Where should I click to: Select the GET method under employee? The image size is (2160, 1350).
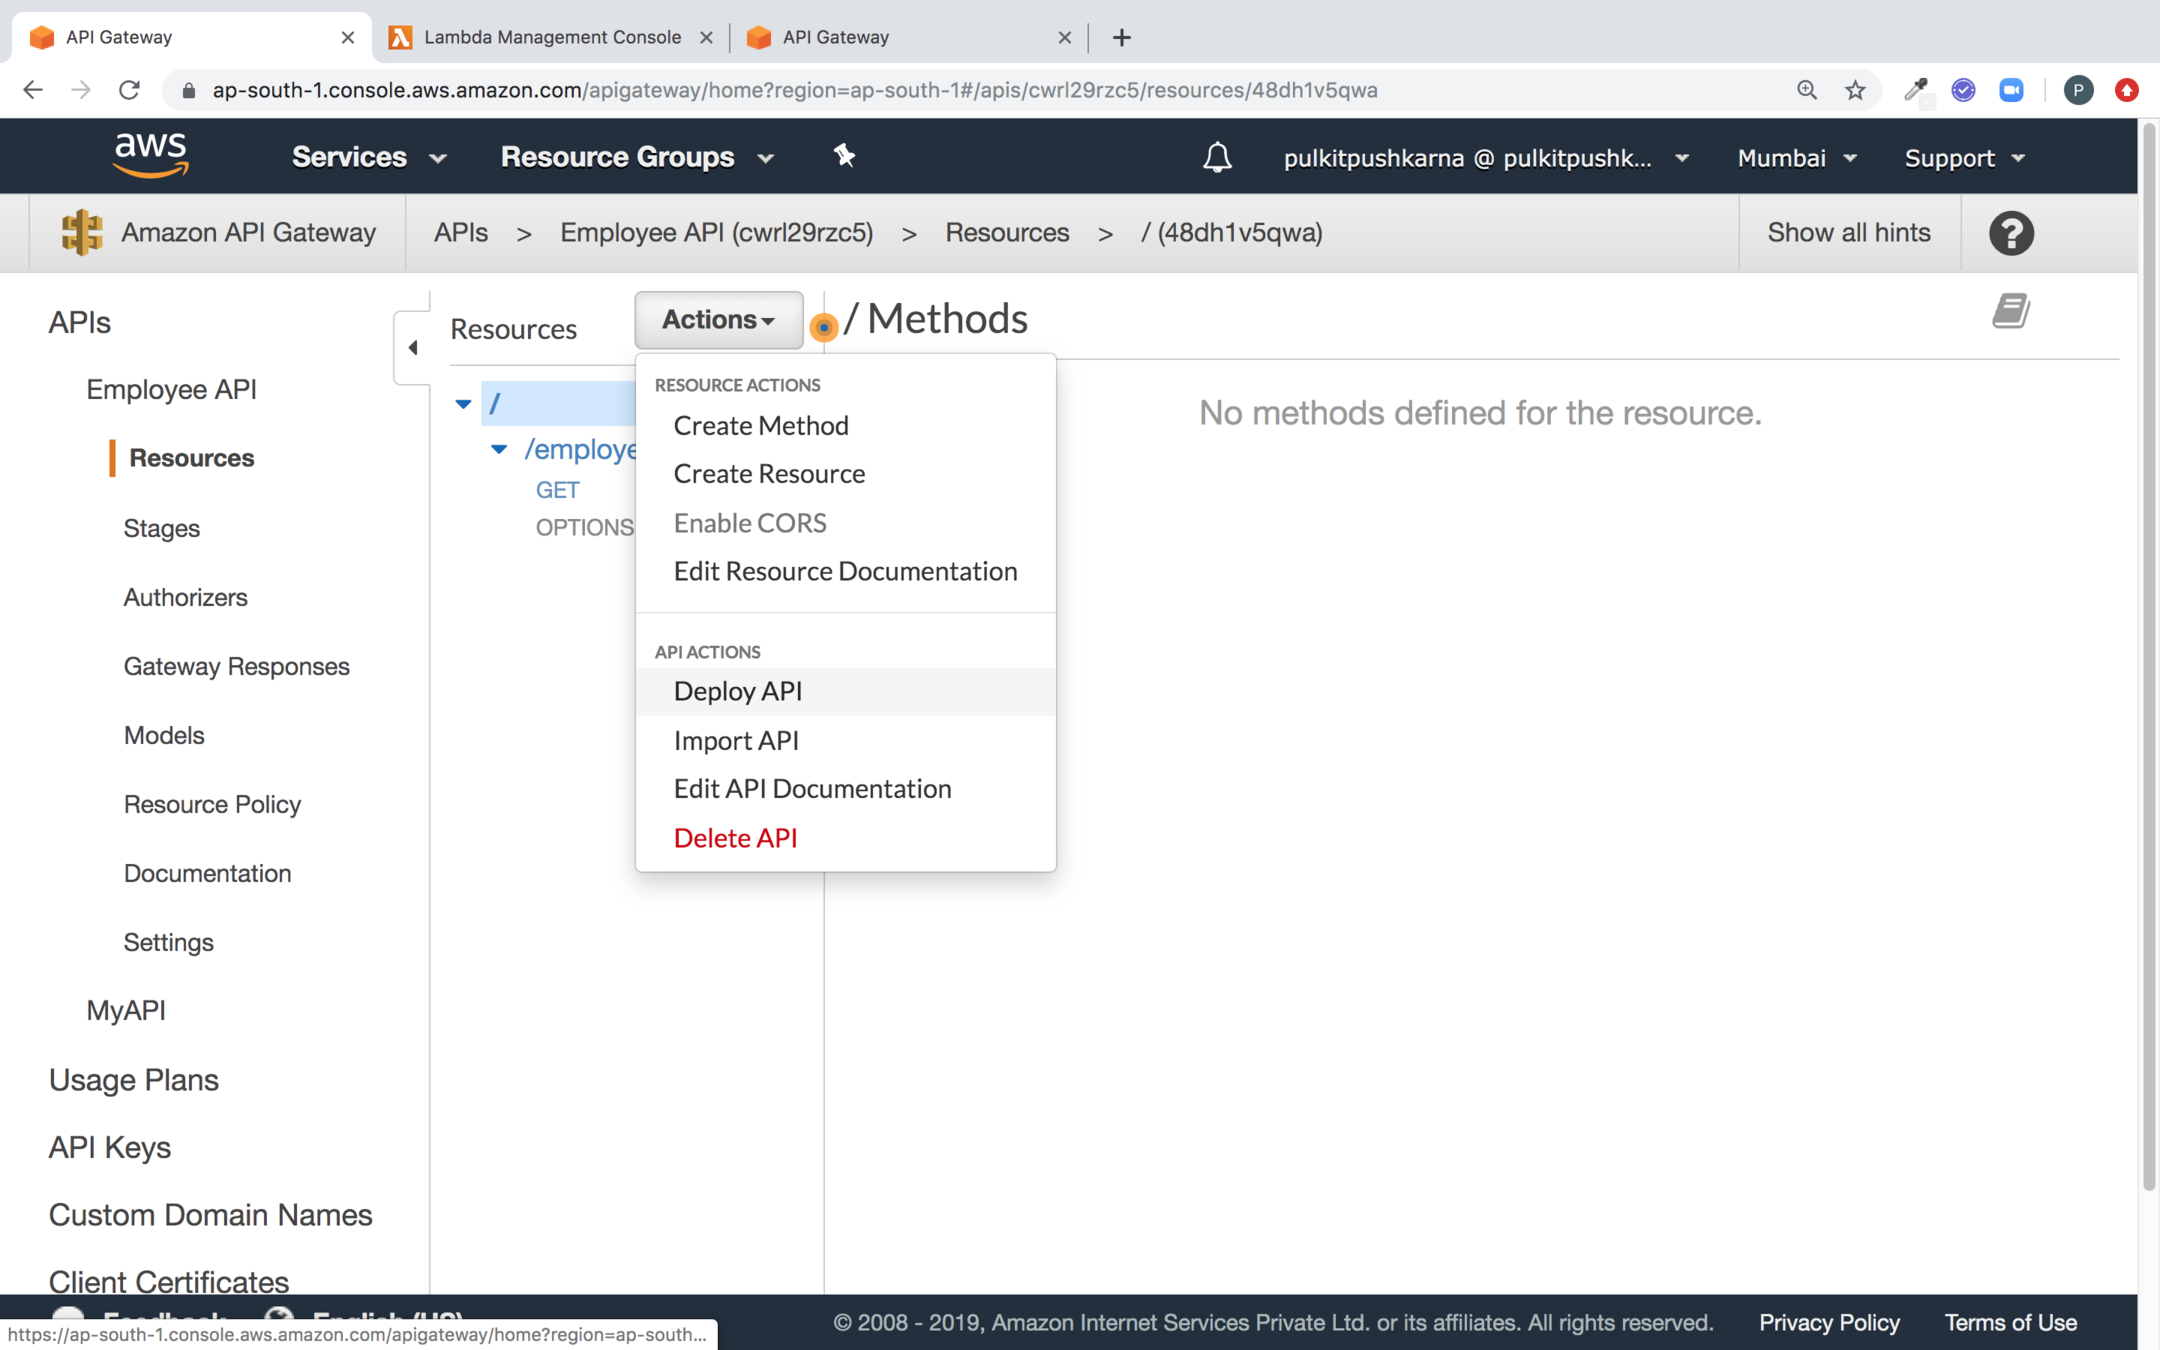point(557,490)
